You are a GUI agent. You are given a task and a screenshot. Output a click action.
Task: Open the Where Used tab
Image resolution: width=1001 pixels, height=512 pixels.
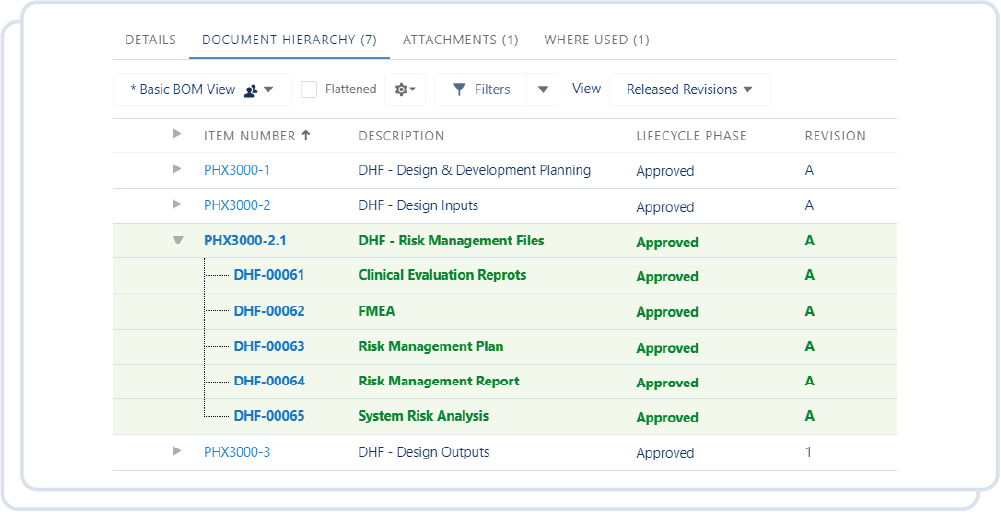point(596,40)
